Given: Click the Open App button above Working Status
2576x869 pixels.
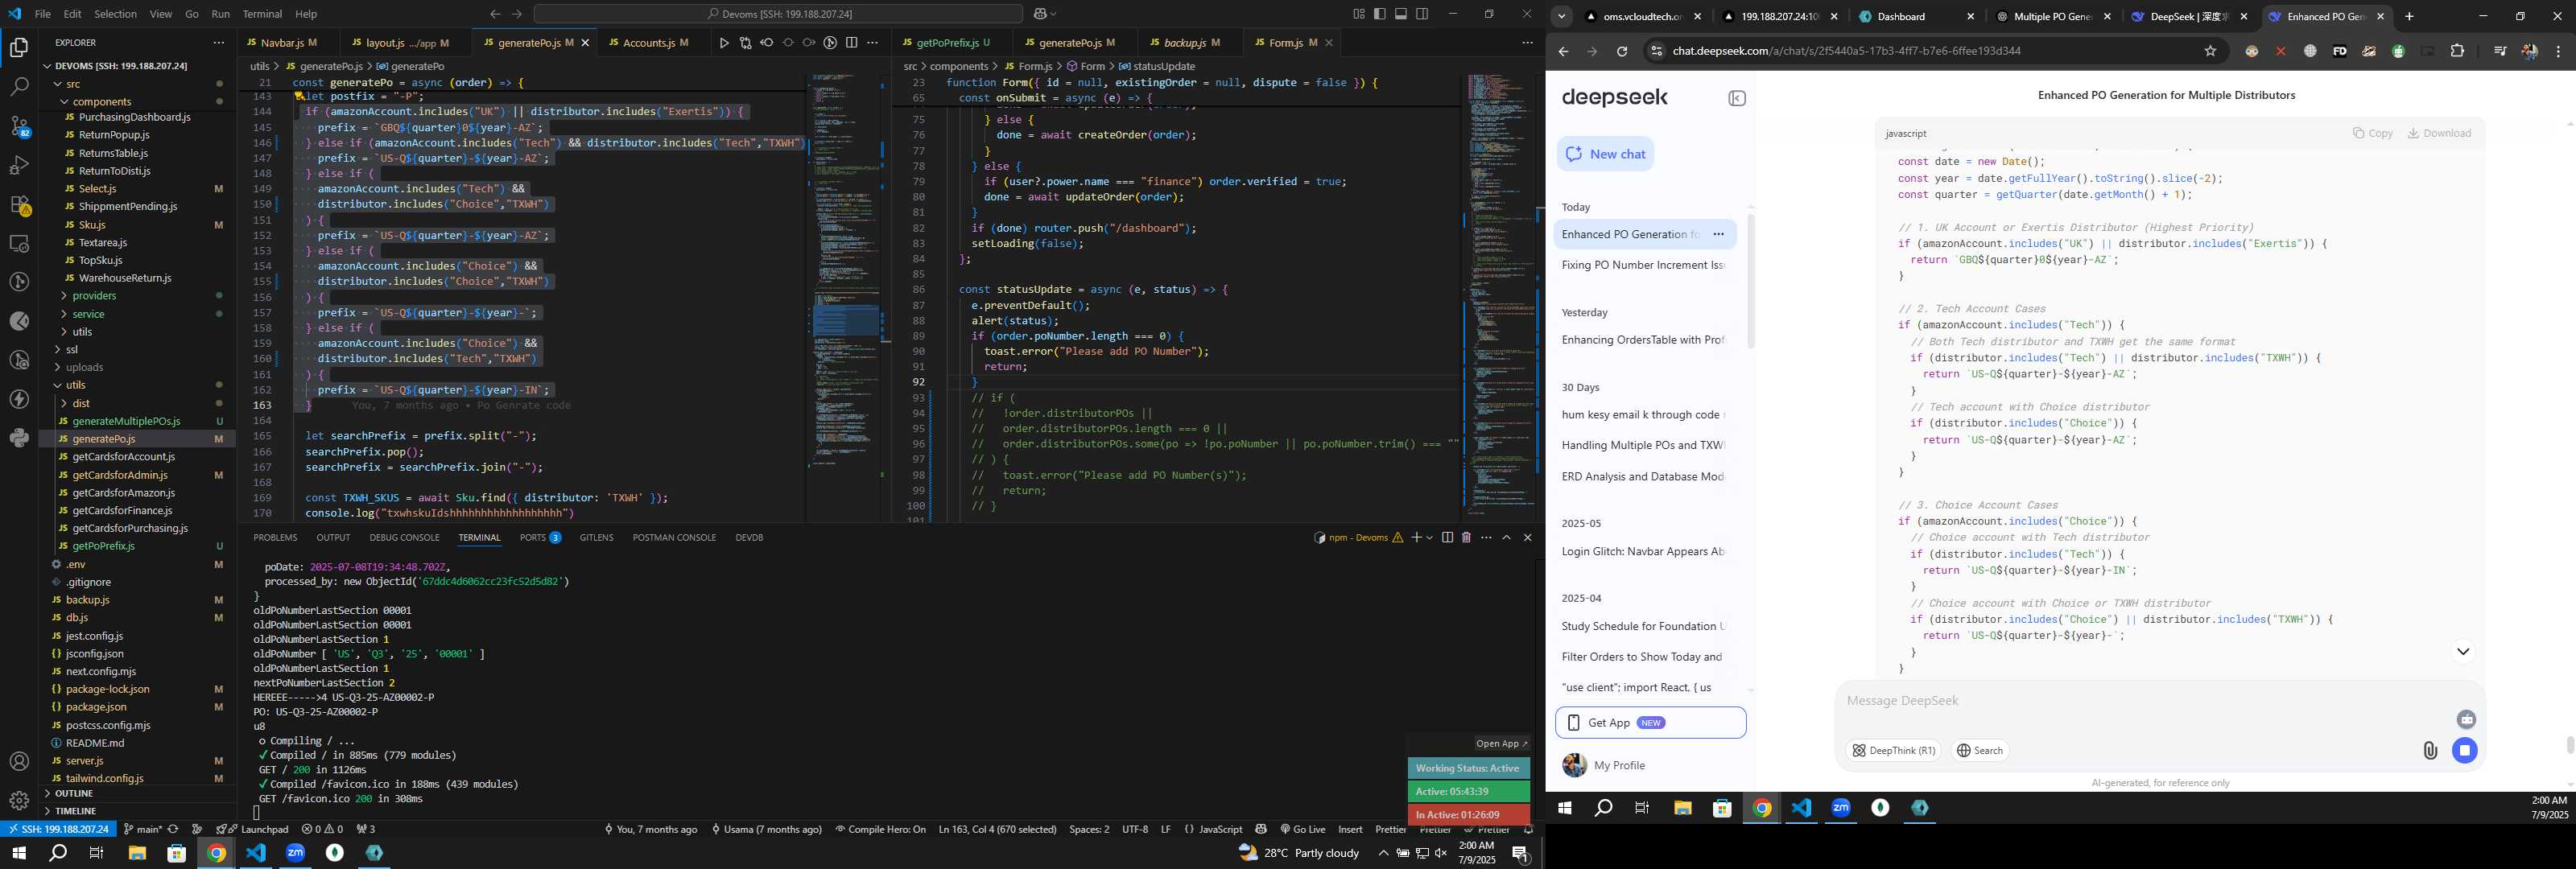Looking at the screenshot, I should tap(1501, 744).
